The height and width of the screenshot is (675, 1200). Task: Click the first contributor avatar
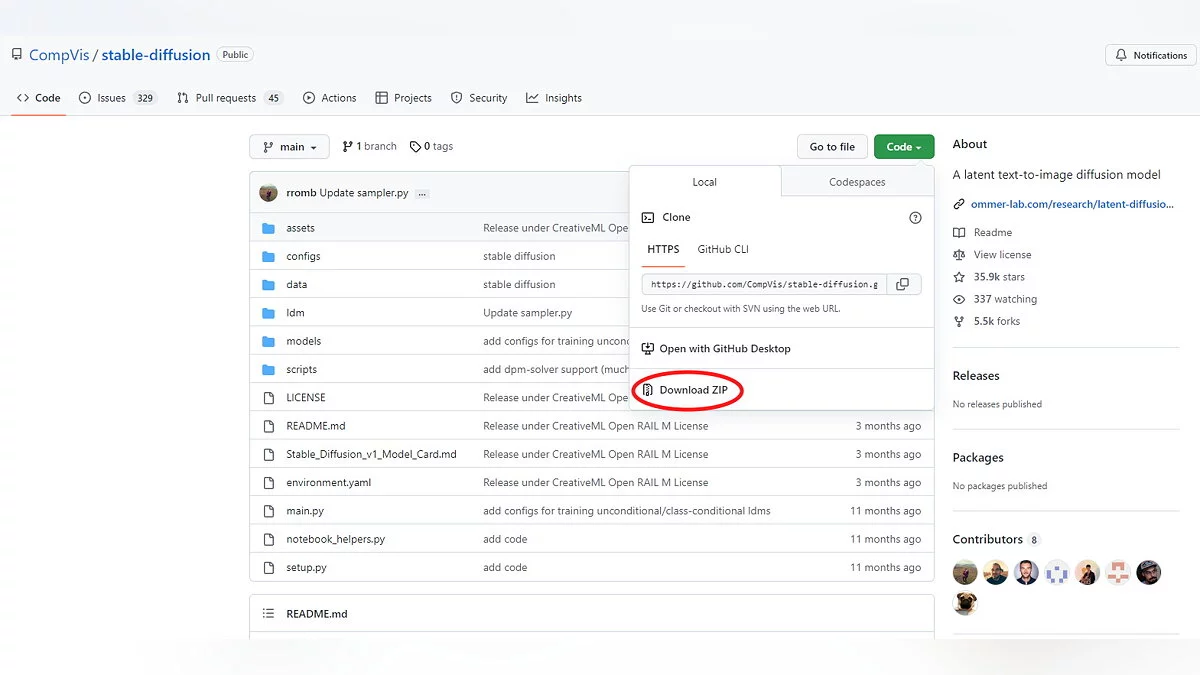click(x=965, y=572)
